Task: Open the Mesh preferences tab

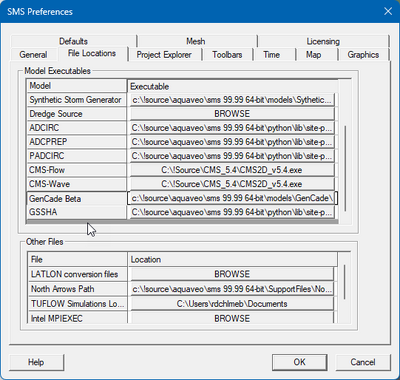Action: pos(196,41)
